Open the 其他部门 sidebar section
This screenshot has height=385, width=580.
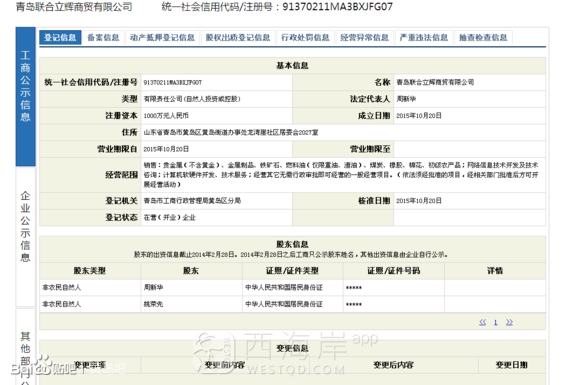(x=25, y=347)
